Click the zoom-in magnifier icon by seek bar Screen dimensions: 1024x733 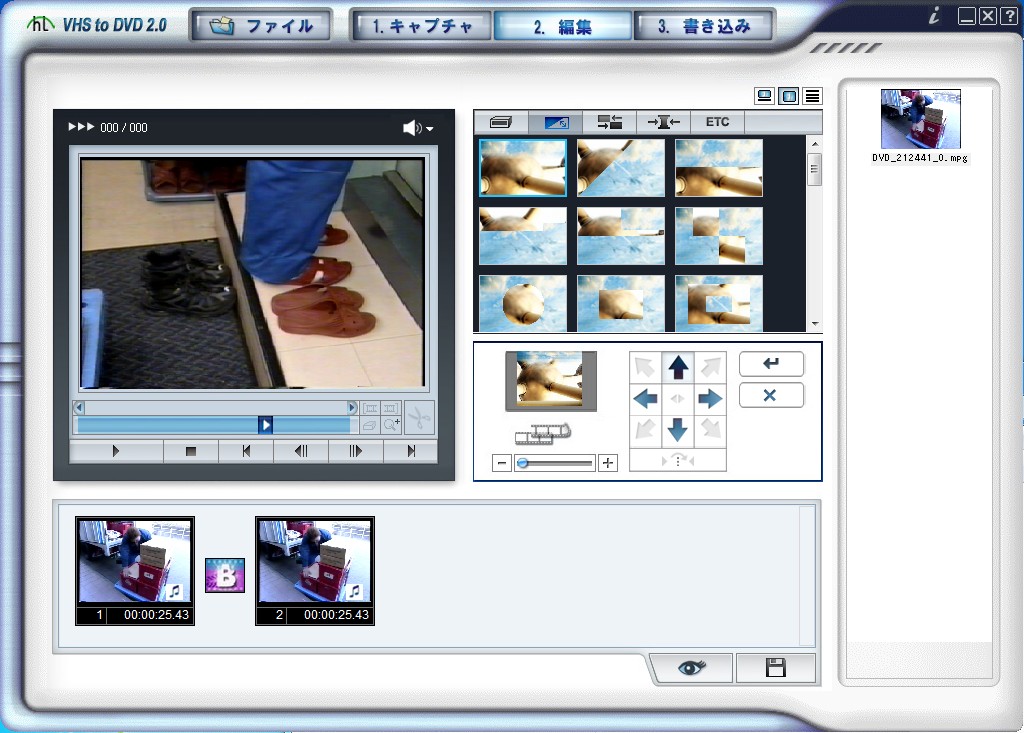tap(391, 425)
